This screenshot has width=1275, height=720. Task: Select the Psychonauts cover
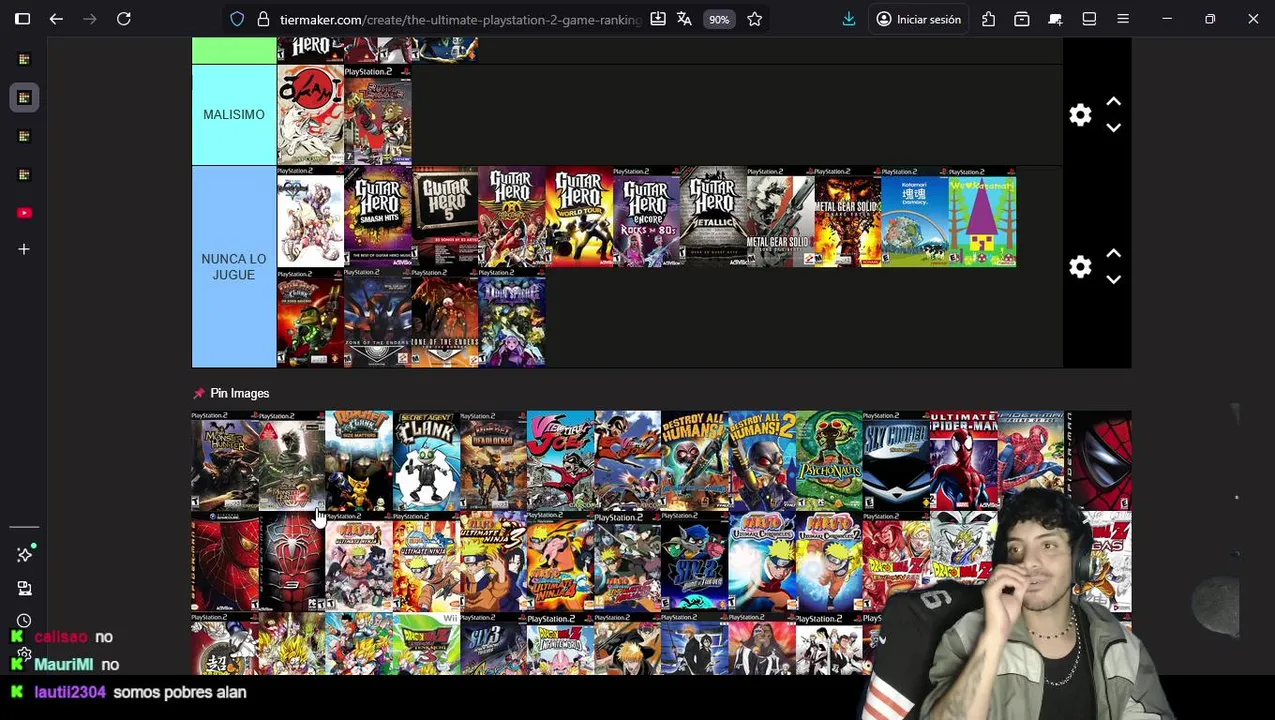coord(829,461)
